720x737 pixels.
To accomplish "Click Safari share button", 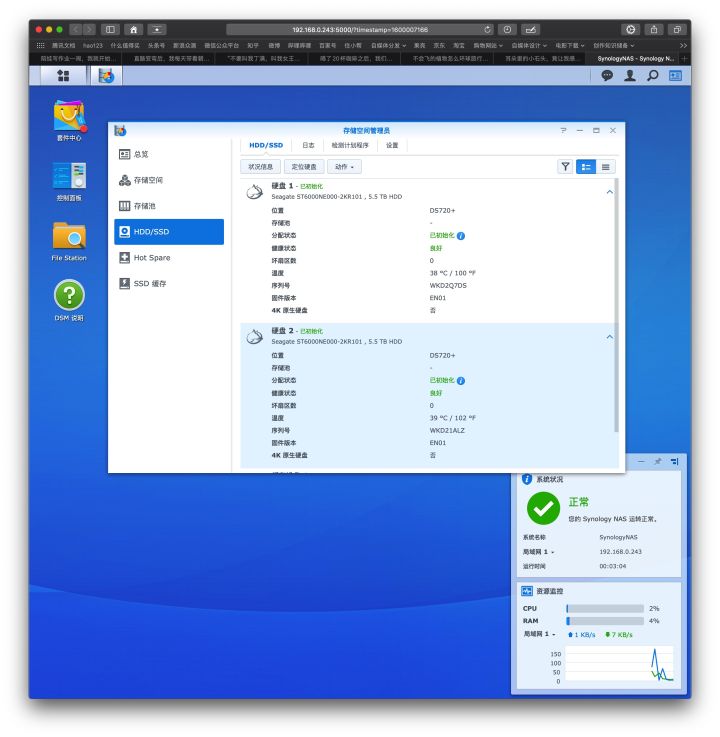I will 654,29.
